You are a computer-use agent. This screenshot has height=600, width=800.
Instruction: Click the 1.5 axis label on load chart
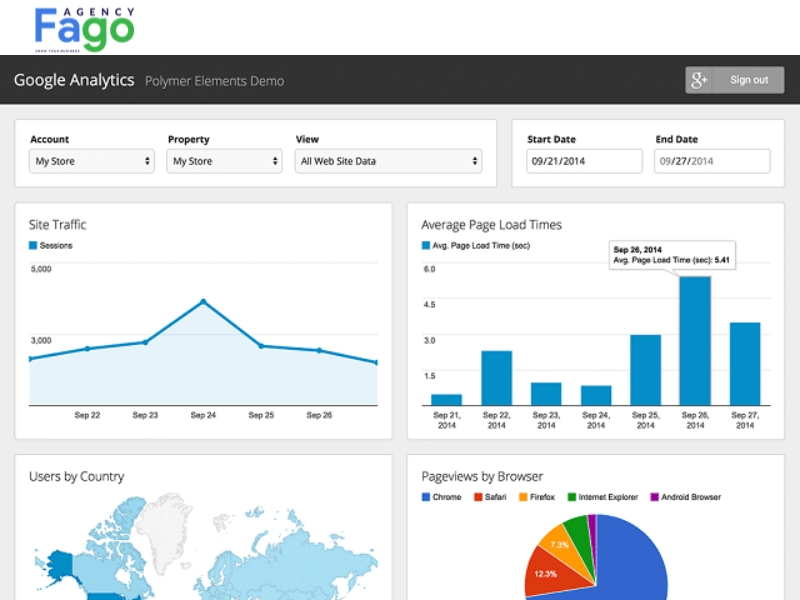click(430, 376)
